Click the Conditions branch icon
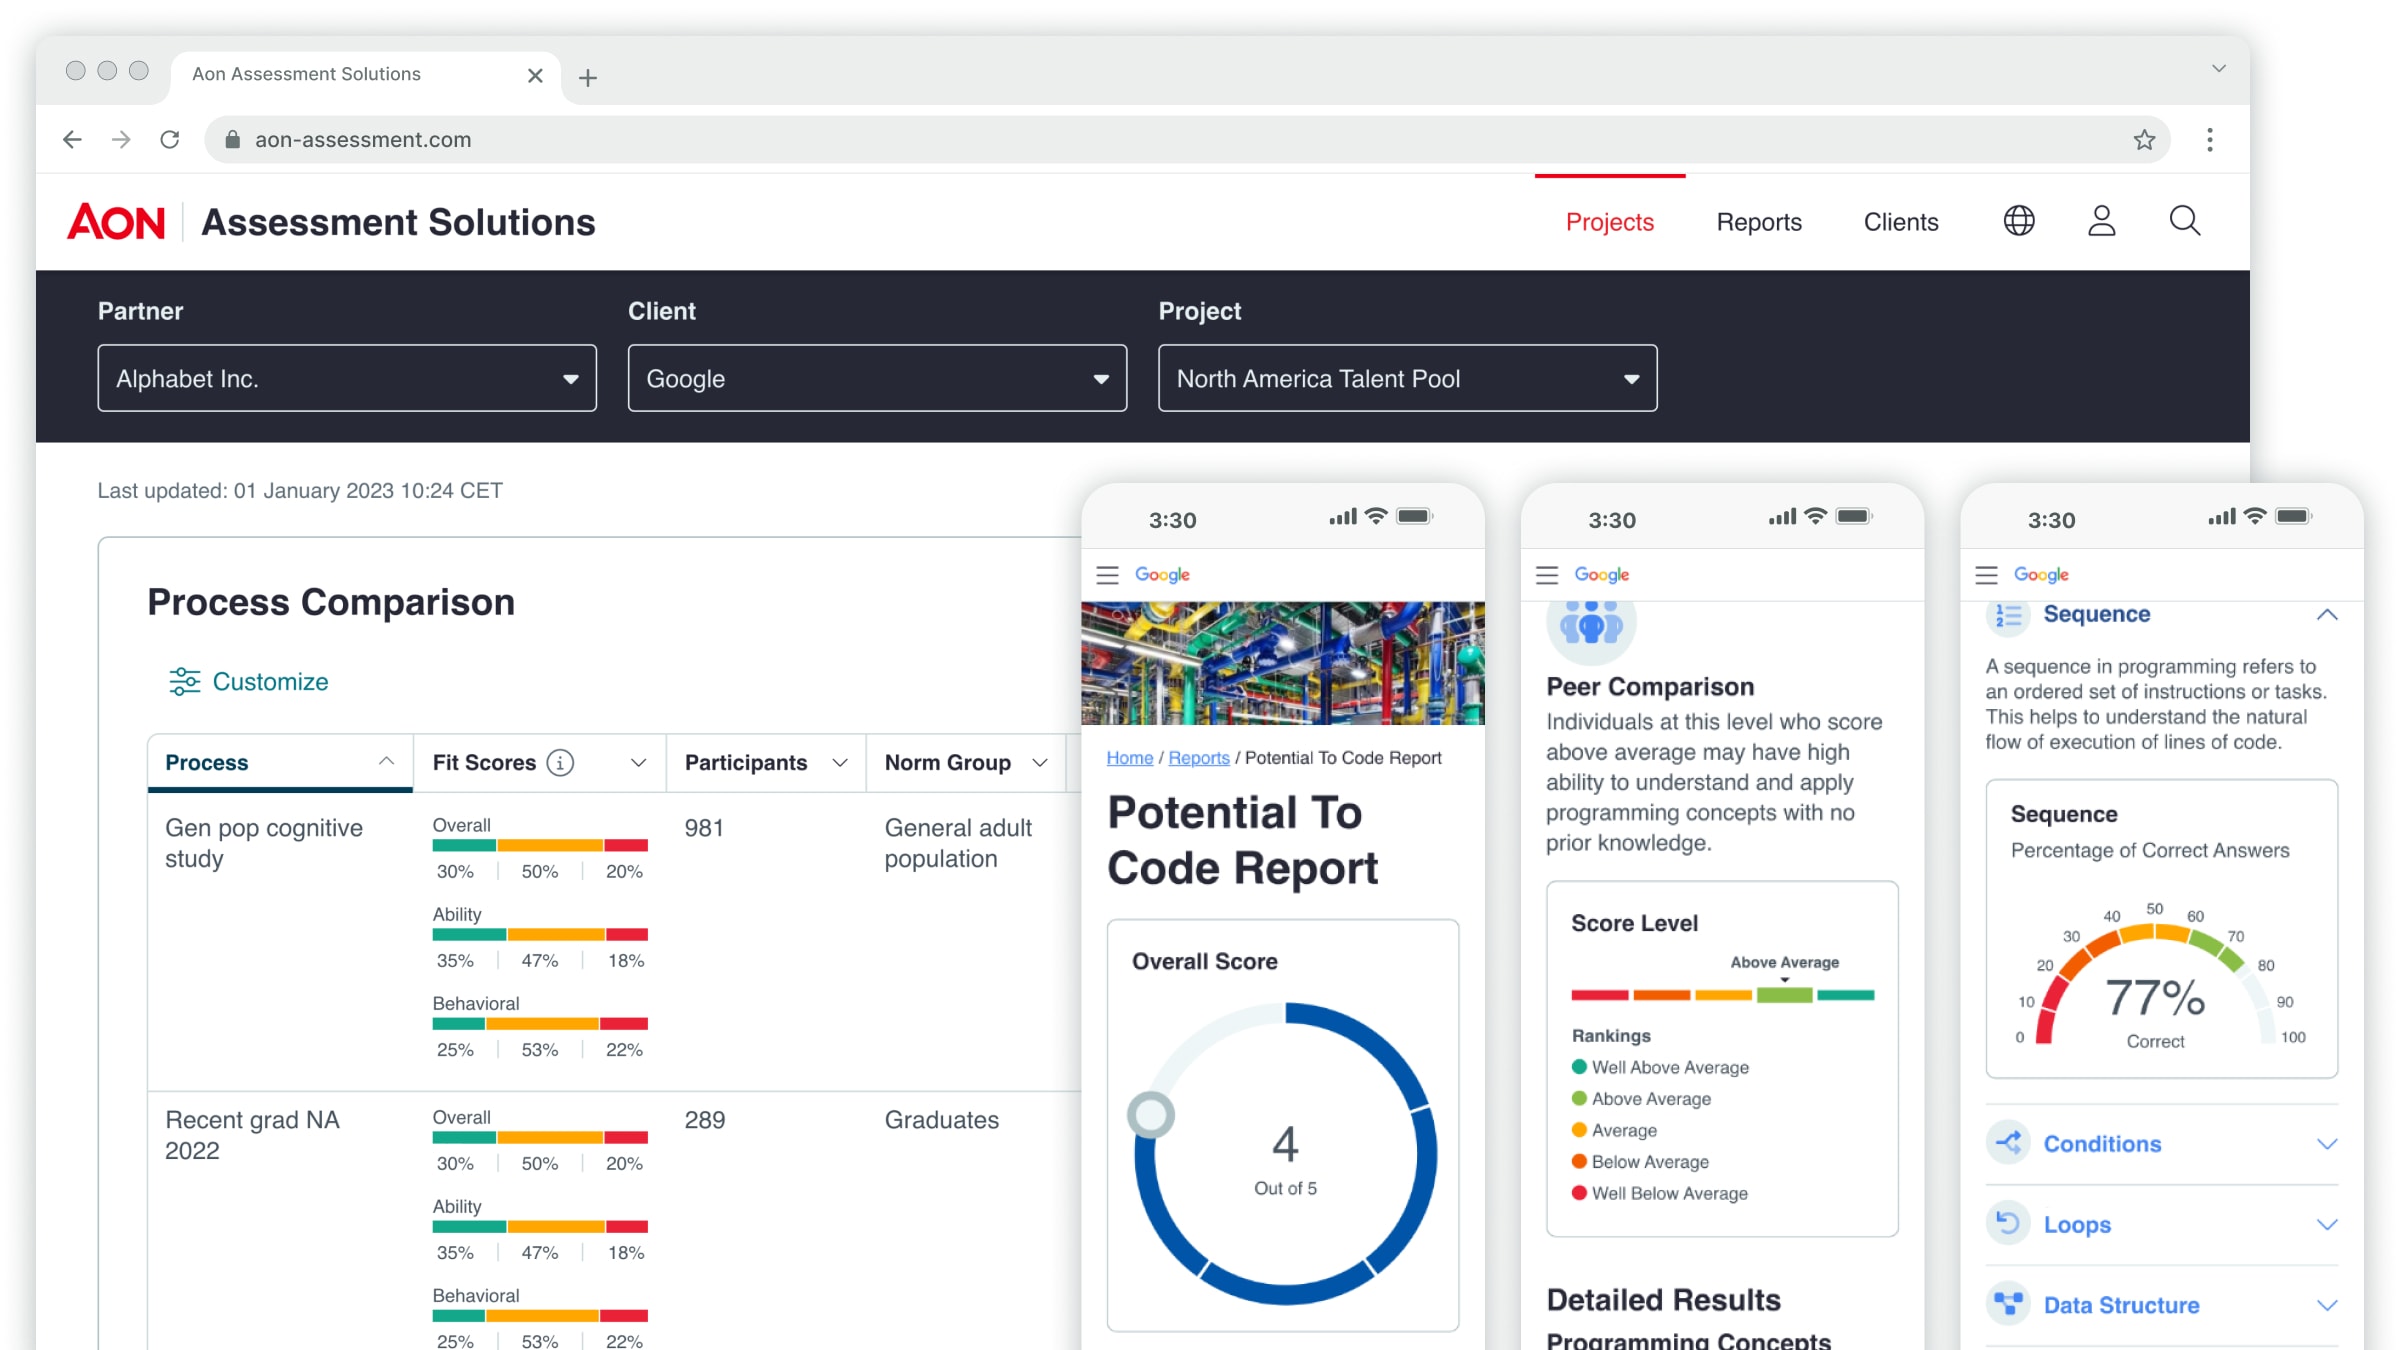The height and width of the screenshot is (1350, 2400). 2008,1143
